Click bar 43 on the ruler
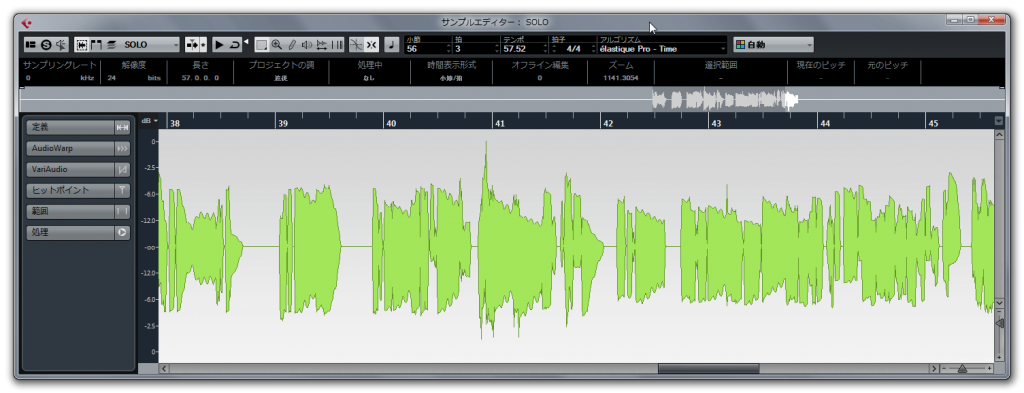 (716, 123)
